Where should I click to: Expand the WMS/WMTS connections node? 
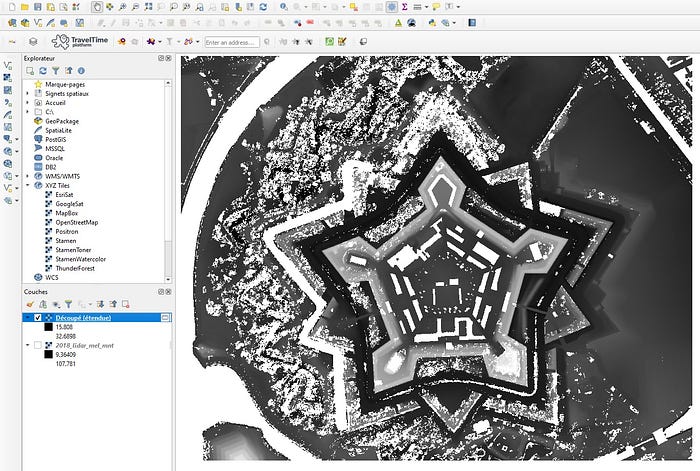coord(28,176)
